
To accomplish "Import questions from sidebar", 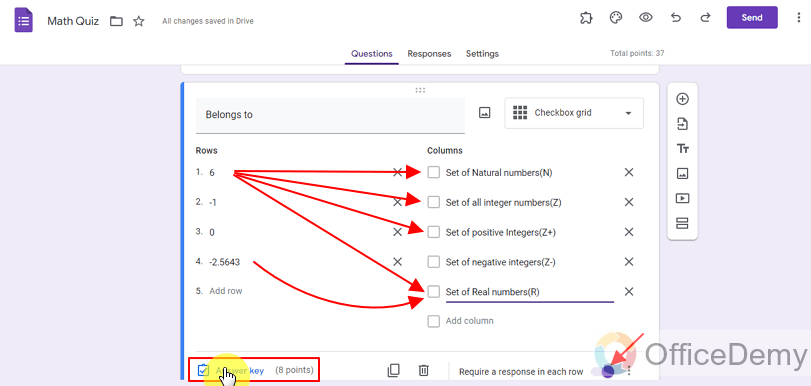I will 682,124.
